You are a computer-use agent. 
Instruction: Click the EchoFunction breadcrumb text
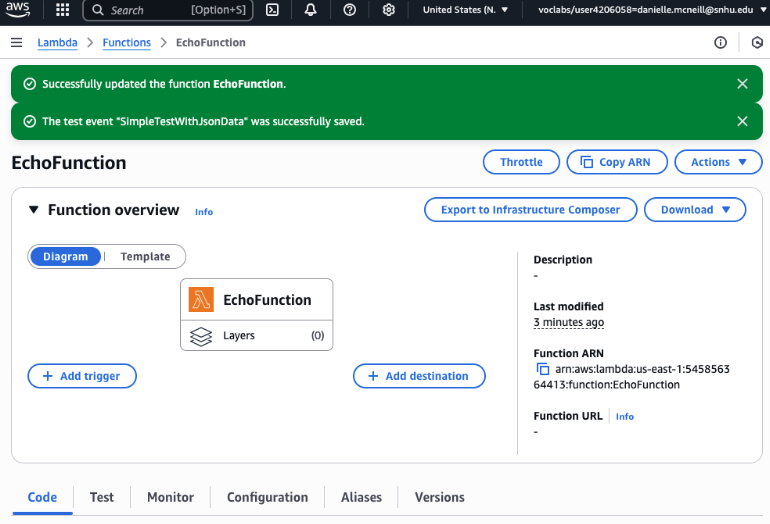(x=211, y=43)
